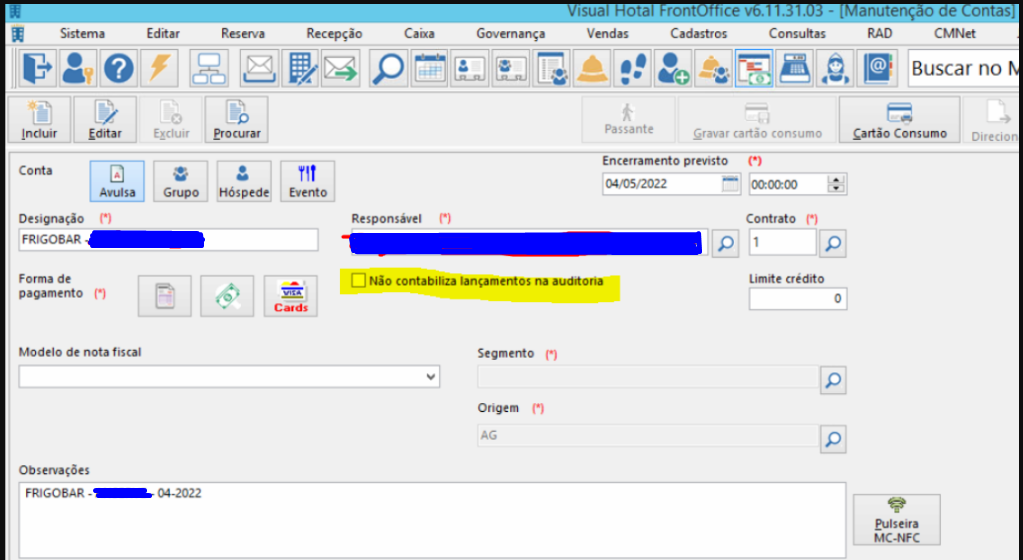Click time stepper arrows beside 00:00:00
The height and width of the screenshot is (560, 1023).
coord(836,184)
